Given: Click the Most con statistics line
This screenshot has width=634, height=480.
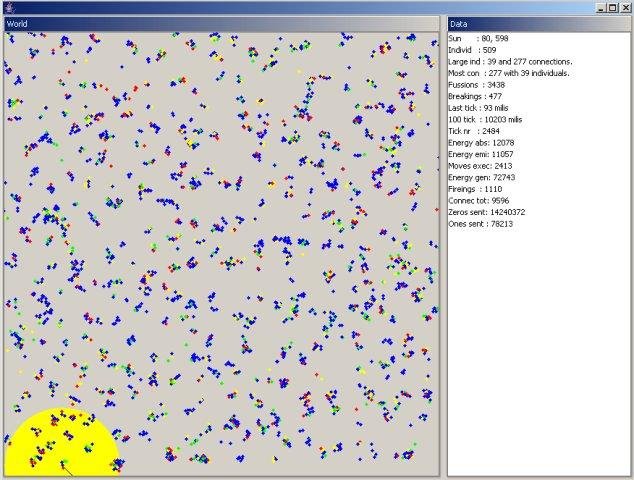Looking at the screenshot, I should 509,73.
